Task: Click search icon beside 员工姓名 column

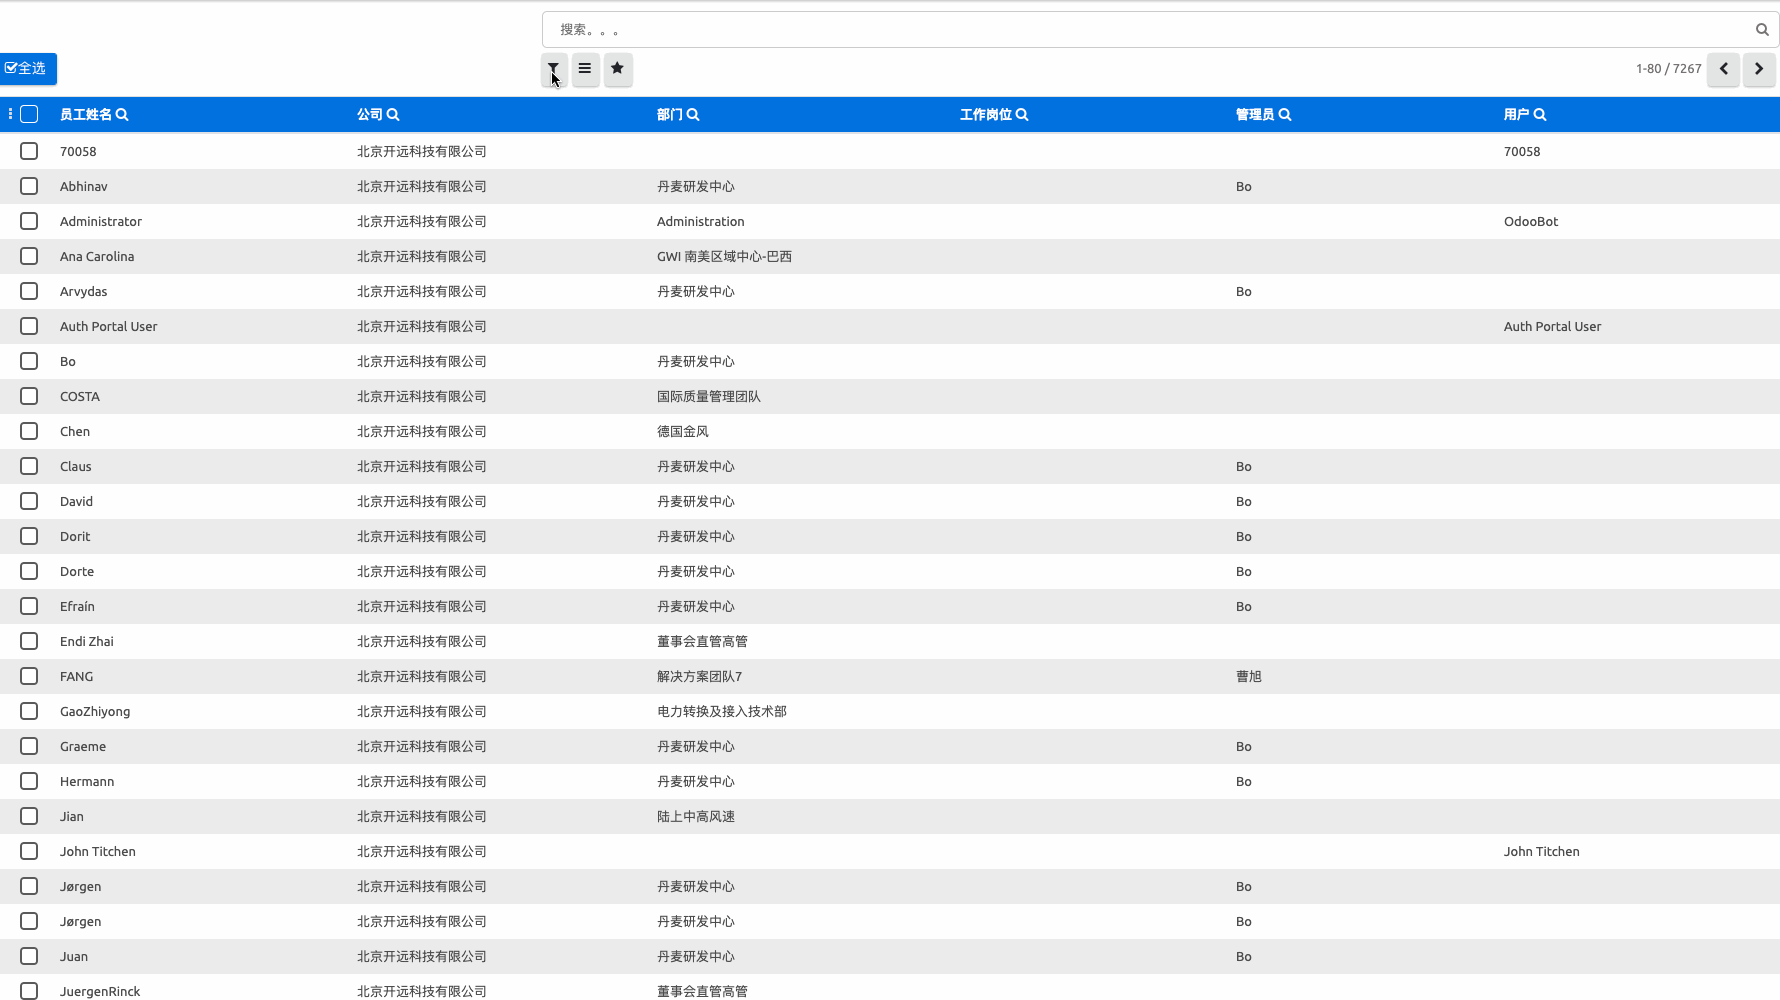Action: [x=122, y=115]
